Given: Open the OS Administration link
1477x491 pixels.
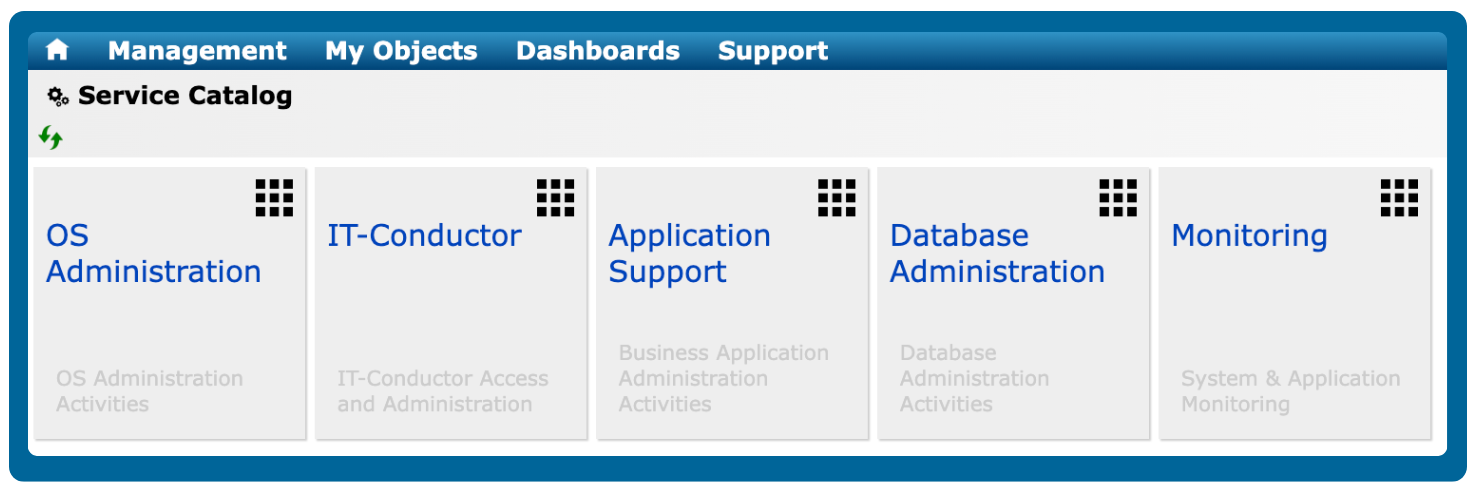Looking at the screenshot, I should pyautogui.click(x=153, y=253).
